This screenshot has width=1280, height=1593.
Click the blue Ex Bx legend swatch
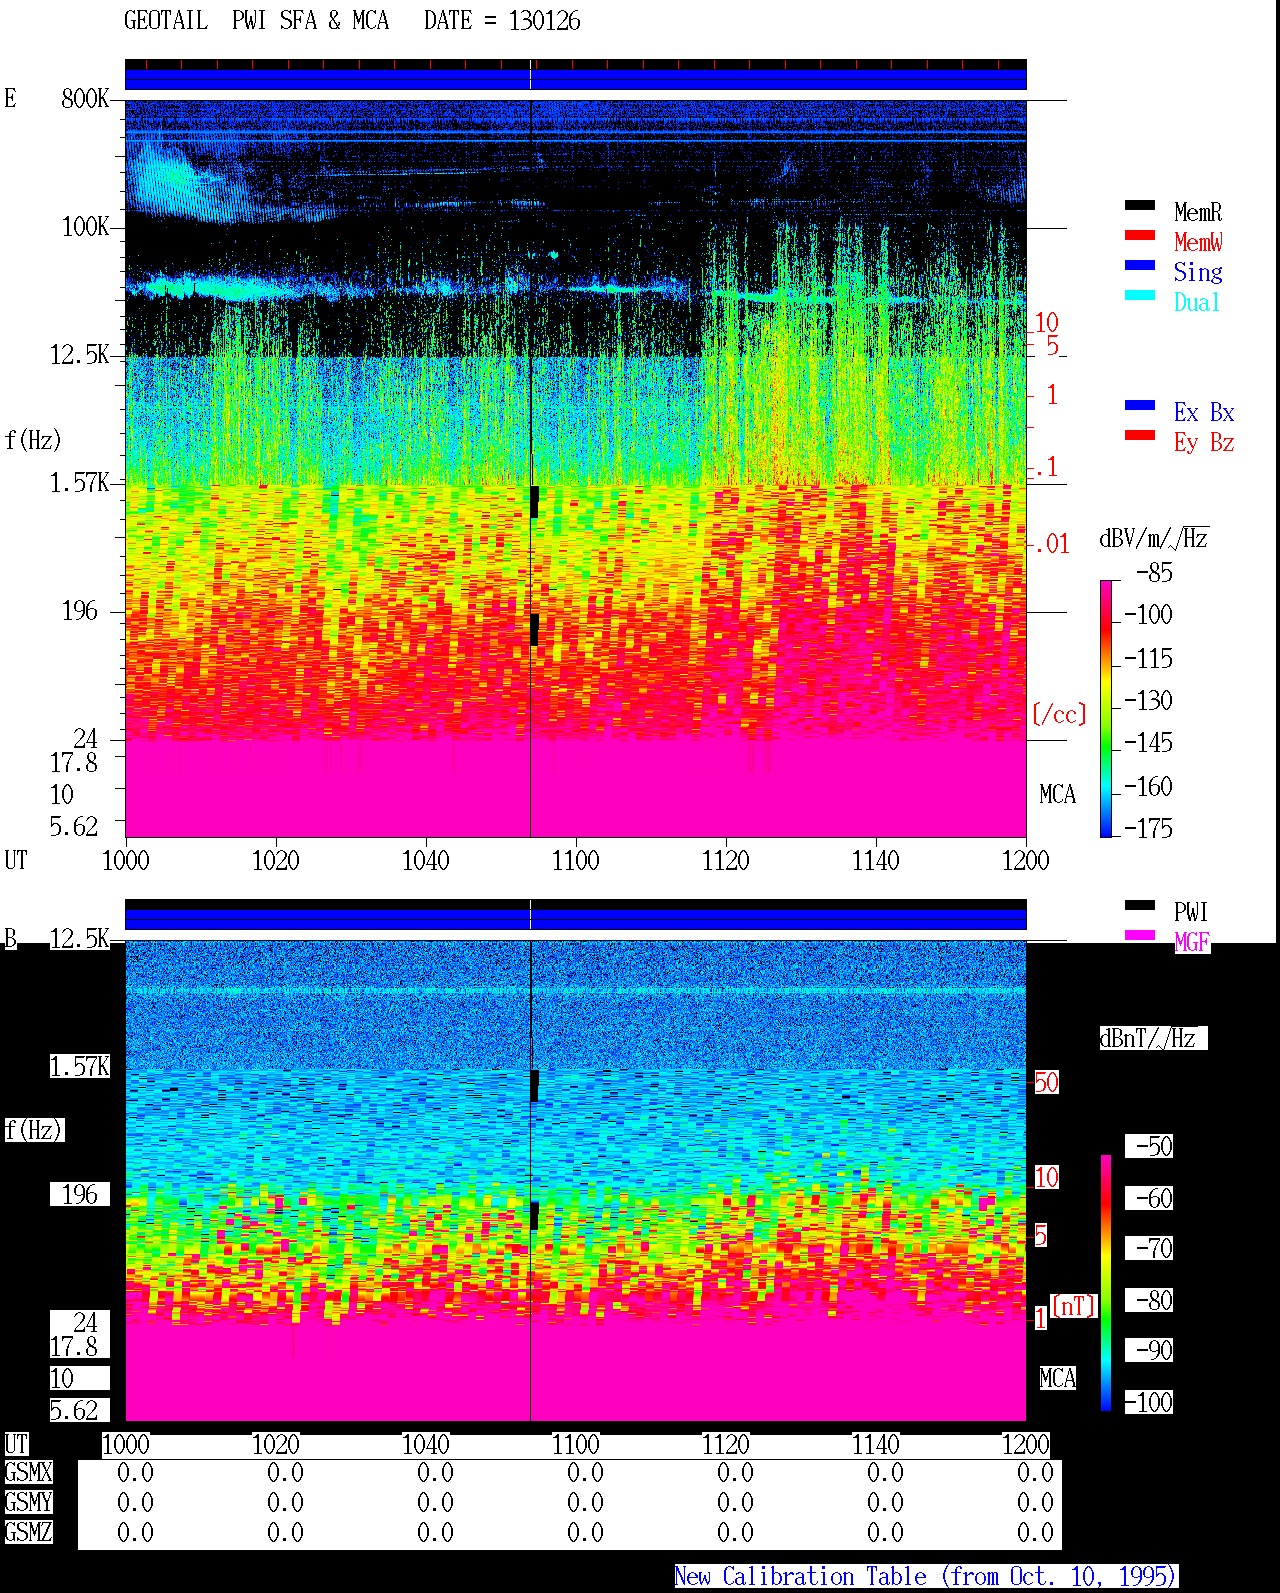(1139, 406)
